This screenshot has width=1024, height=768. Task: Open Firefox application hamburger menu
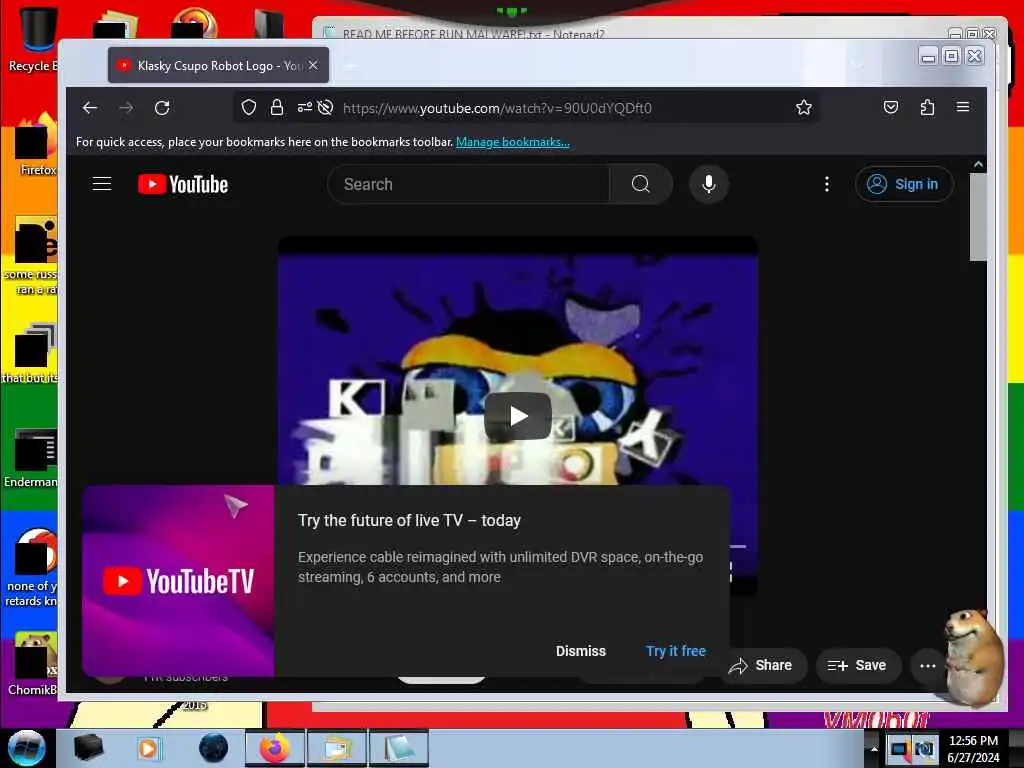963,107
